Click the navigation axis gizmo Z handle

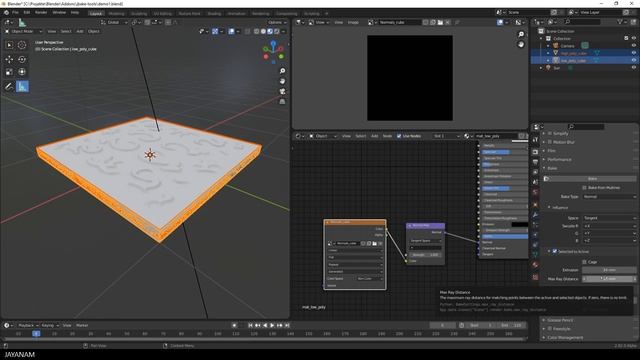click(273, 42)
